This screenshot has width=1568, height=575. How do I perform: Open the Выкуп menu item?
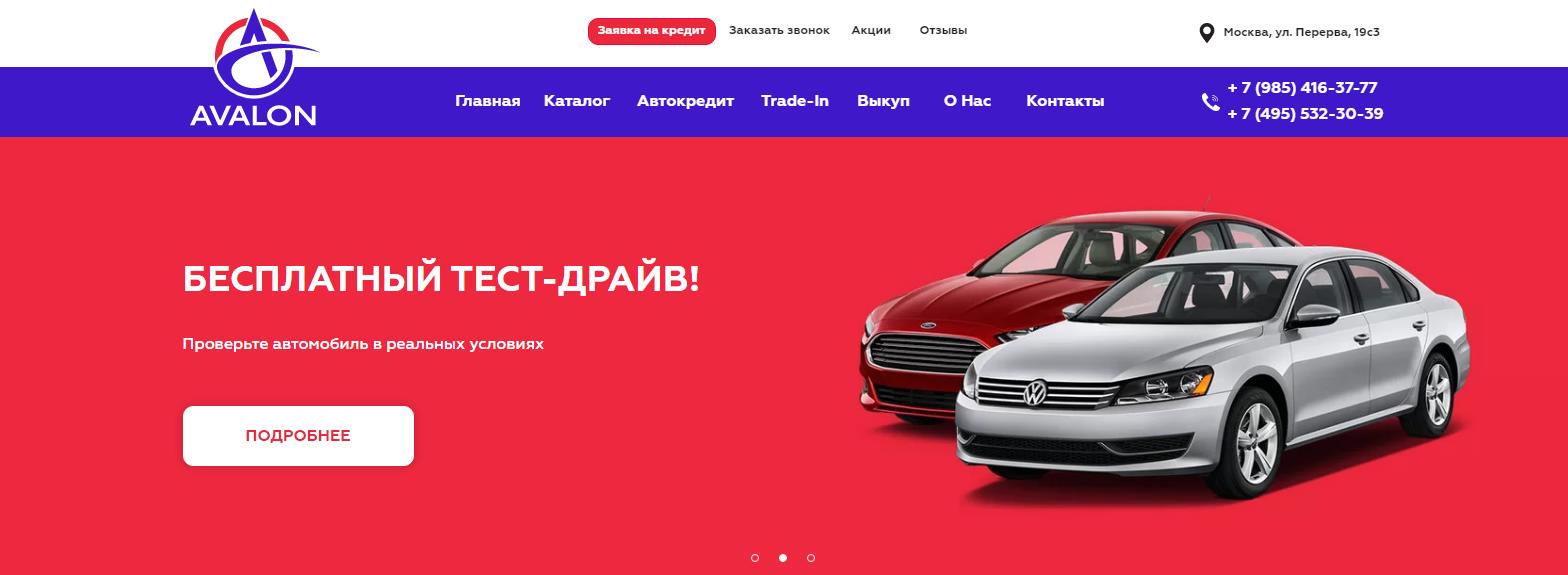(884, 101)
